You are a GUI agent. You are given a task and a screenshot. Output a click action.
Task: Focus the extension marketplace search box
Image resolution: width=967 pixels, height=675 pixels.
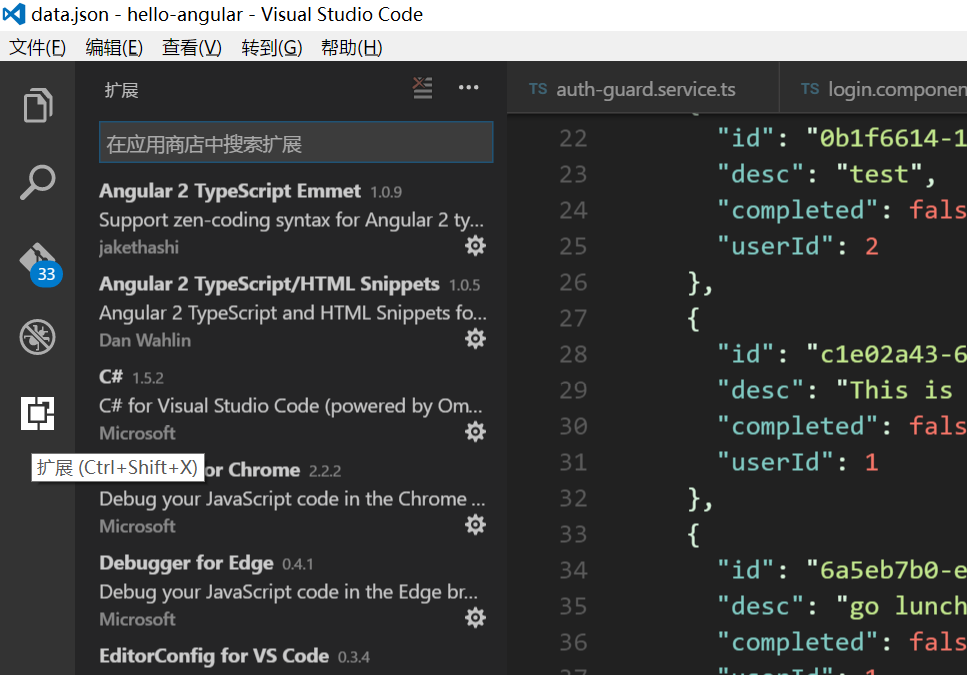tap(296, 142)
